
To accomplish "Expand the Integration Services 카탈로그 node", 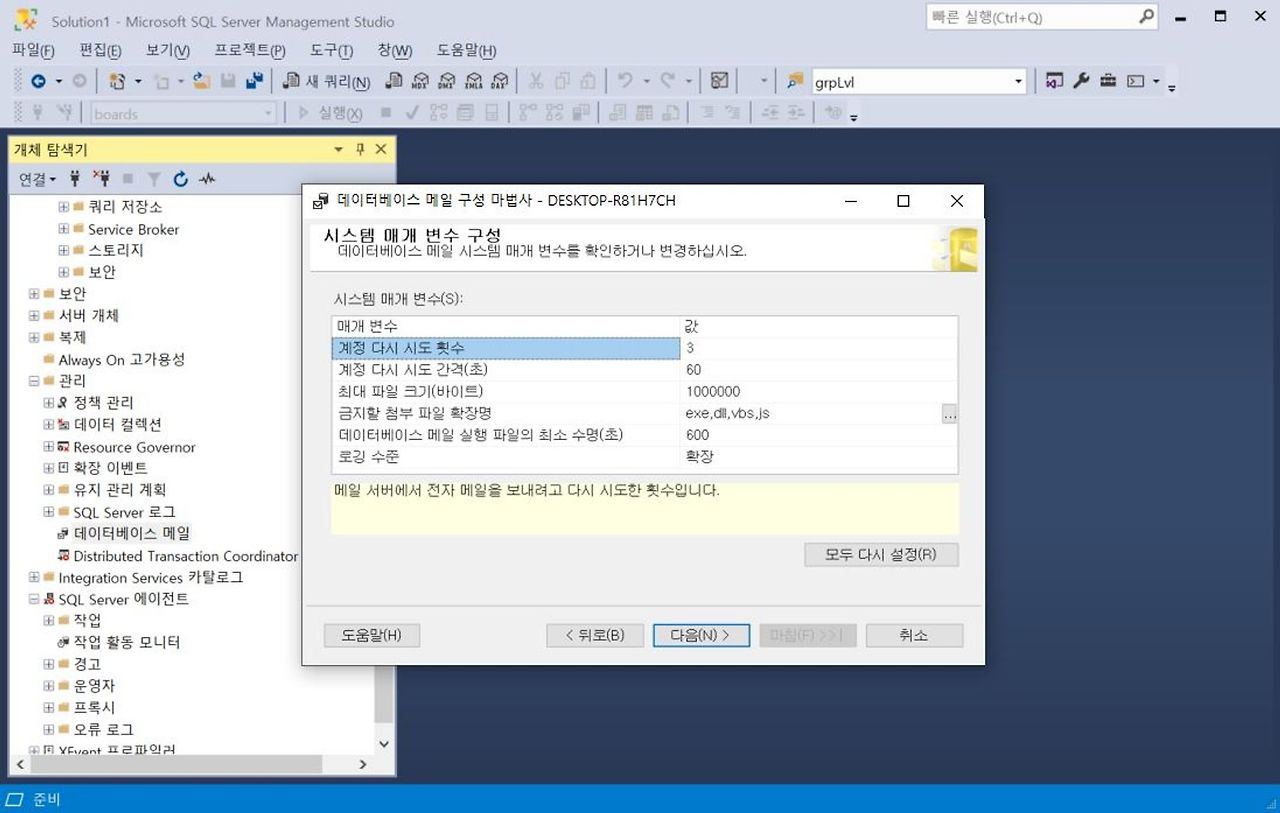I will (34, 578).
